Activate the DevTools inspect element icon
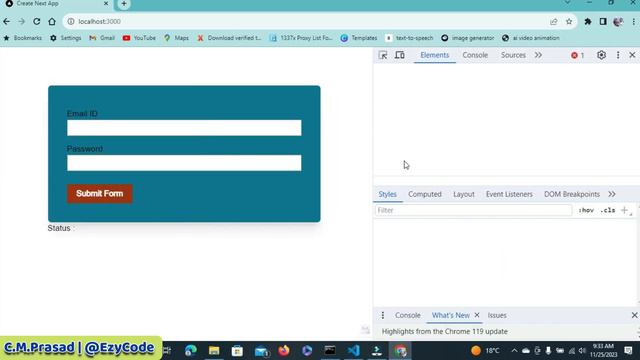 click(x=383, y=55)
